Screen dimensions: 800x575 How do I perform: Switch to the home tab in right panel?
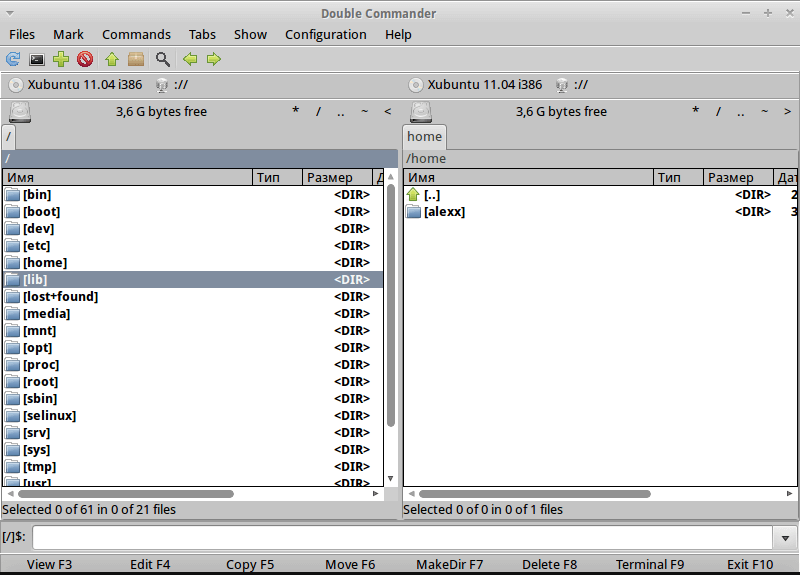424,136
